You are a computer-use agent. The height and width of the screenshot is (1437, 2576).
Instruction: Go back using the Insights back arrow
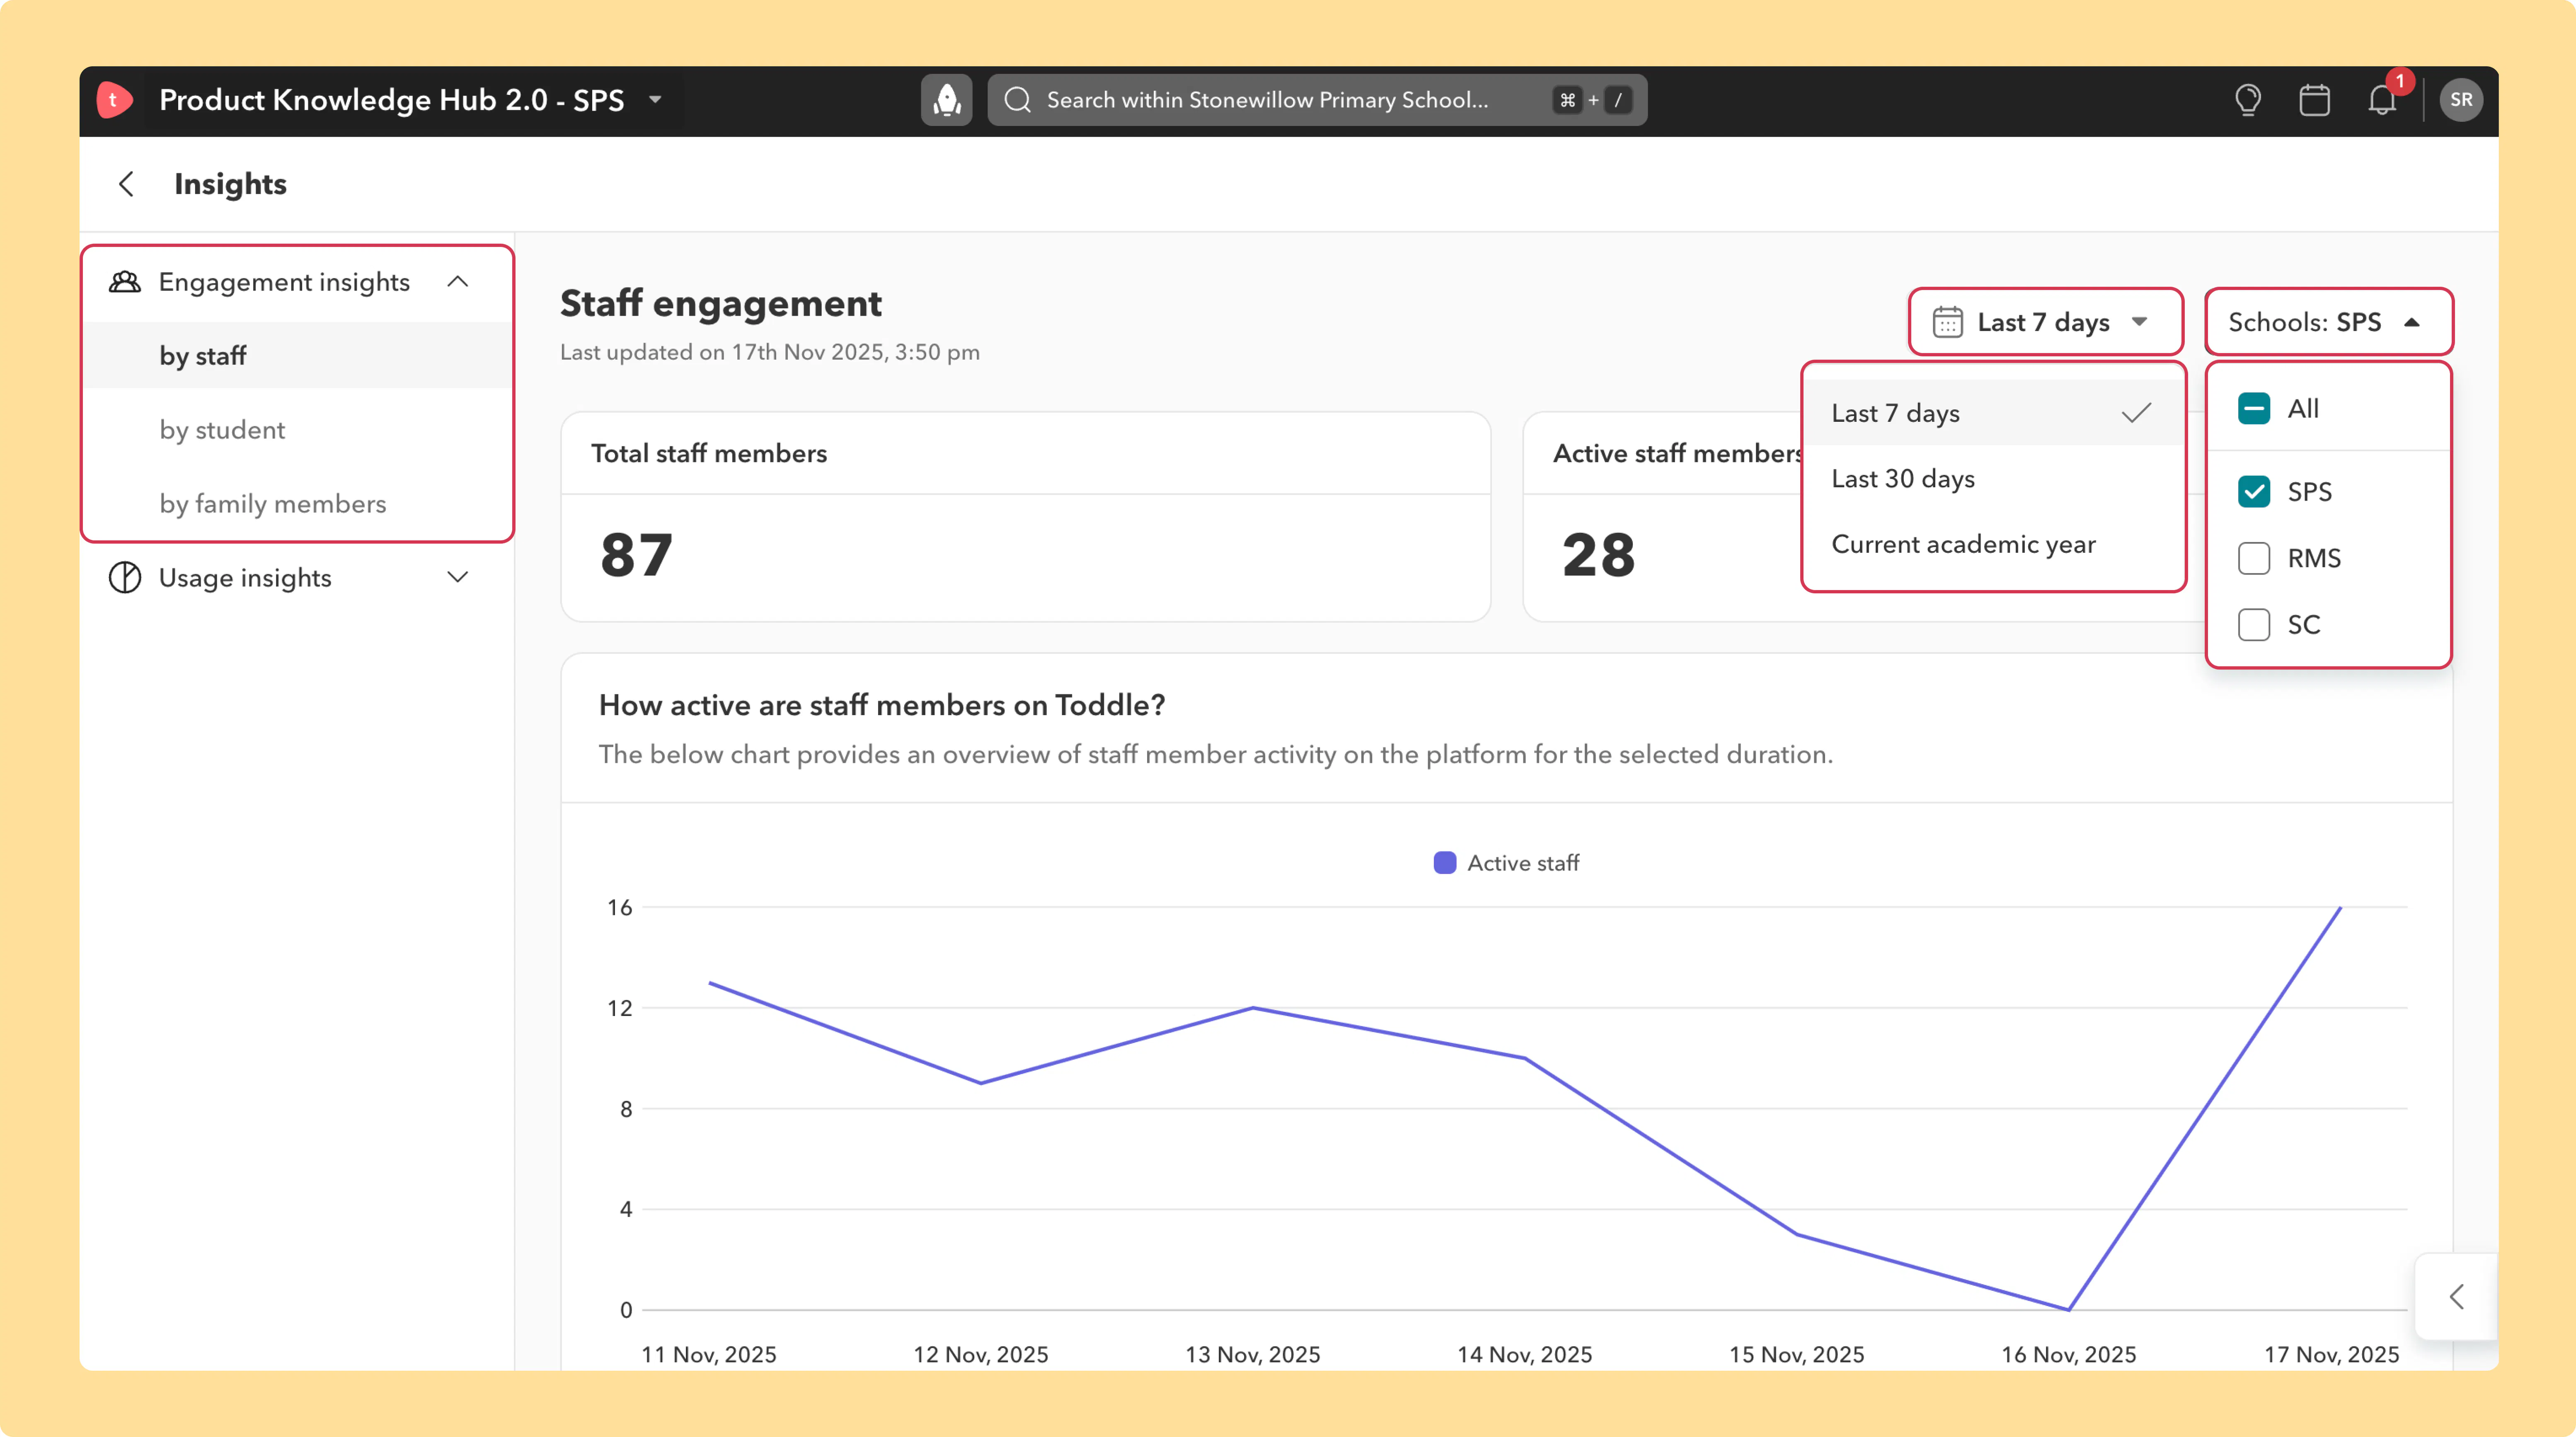126,184
